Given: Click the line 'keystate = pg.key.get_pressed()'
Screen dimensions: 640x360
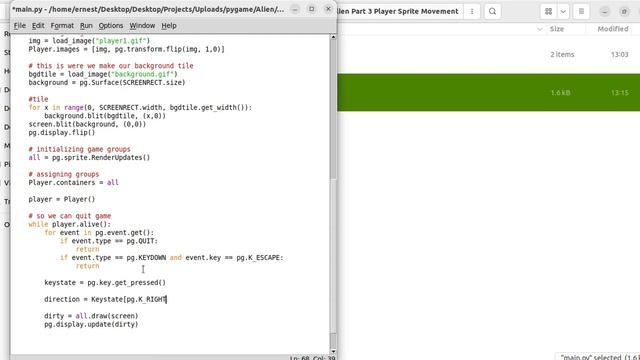Looking at the screenshot, I should tap(105, 282).
